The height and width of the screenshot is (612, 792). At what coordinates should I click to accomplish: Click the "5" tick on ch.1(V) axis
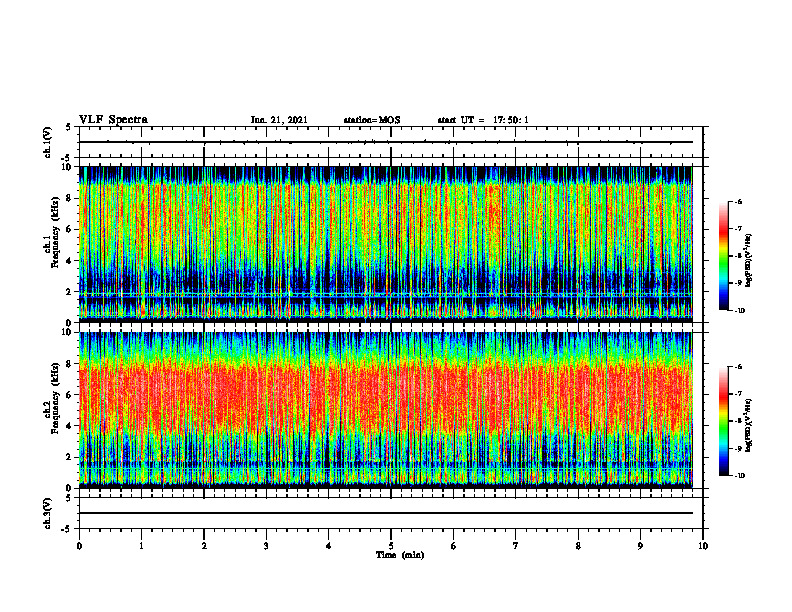pos(70,127)
